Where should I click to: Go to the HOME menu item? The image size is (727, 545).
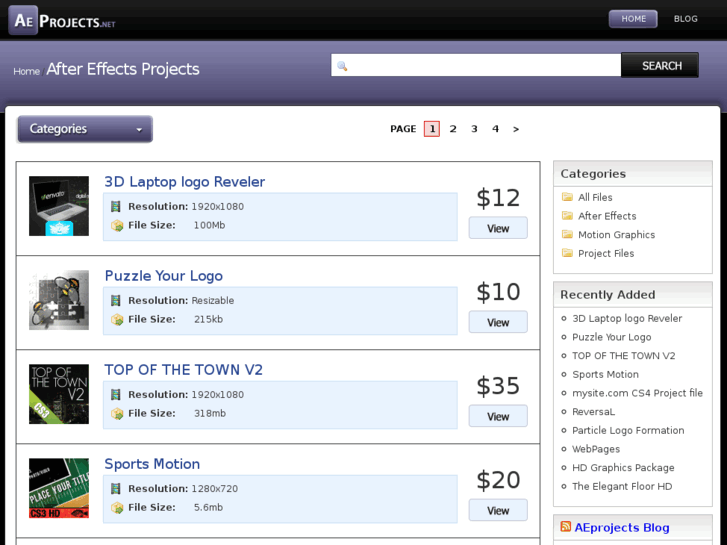pos(633,19)
